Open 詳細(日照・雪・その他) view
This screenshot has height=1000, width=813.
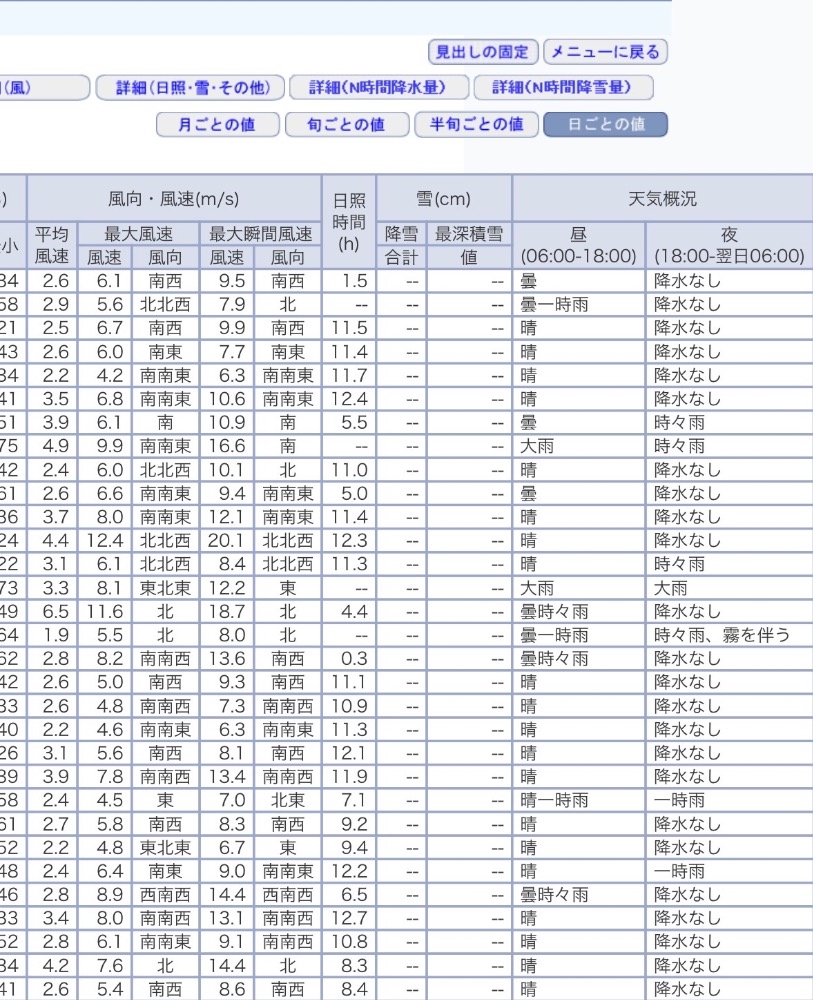192,88
